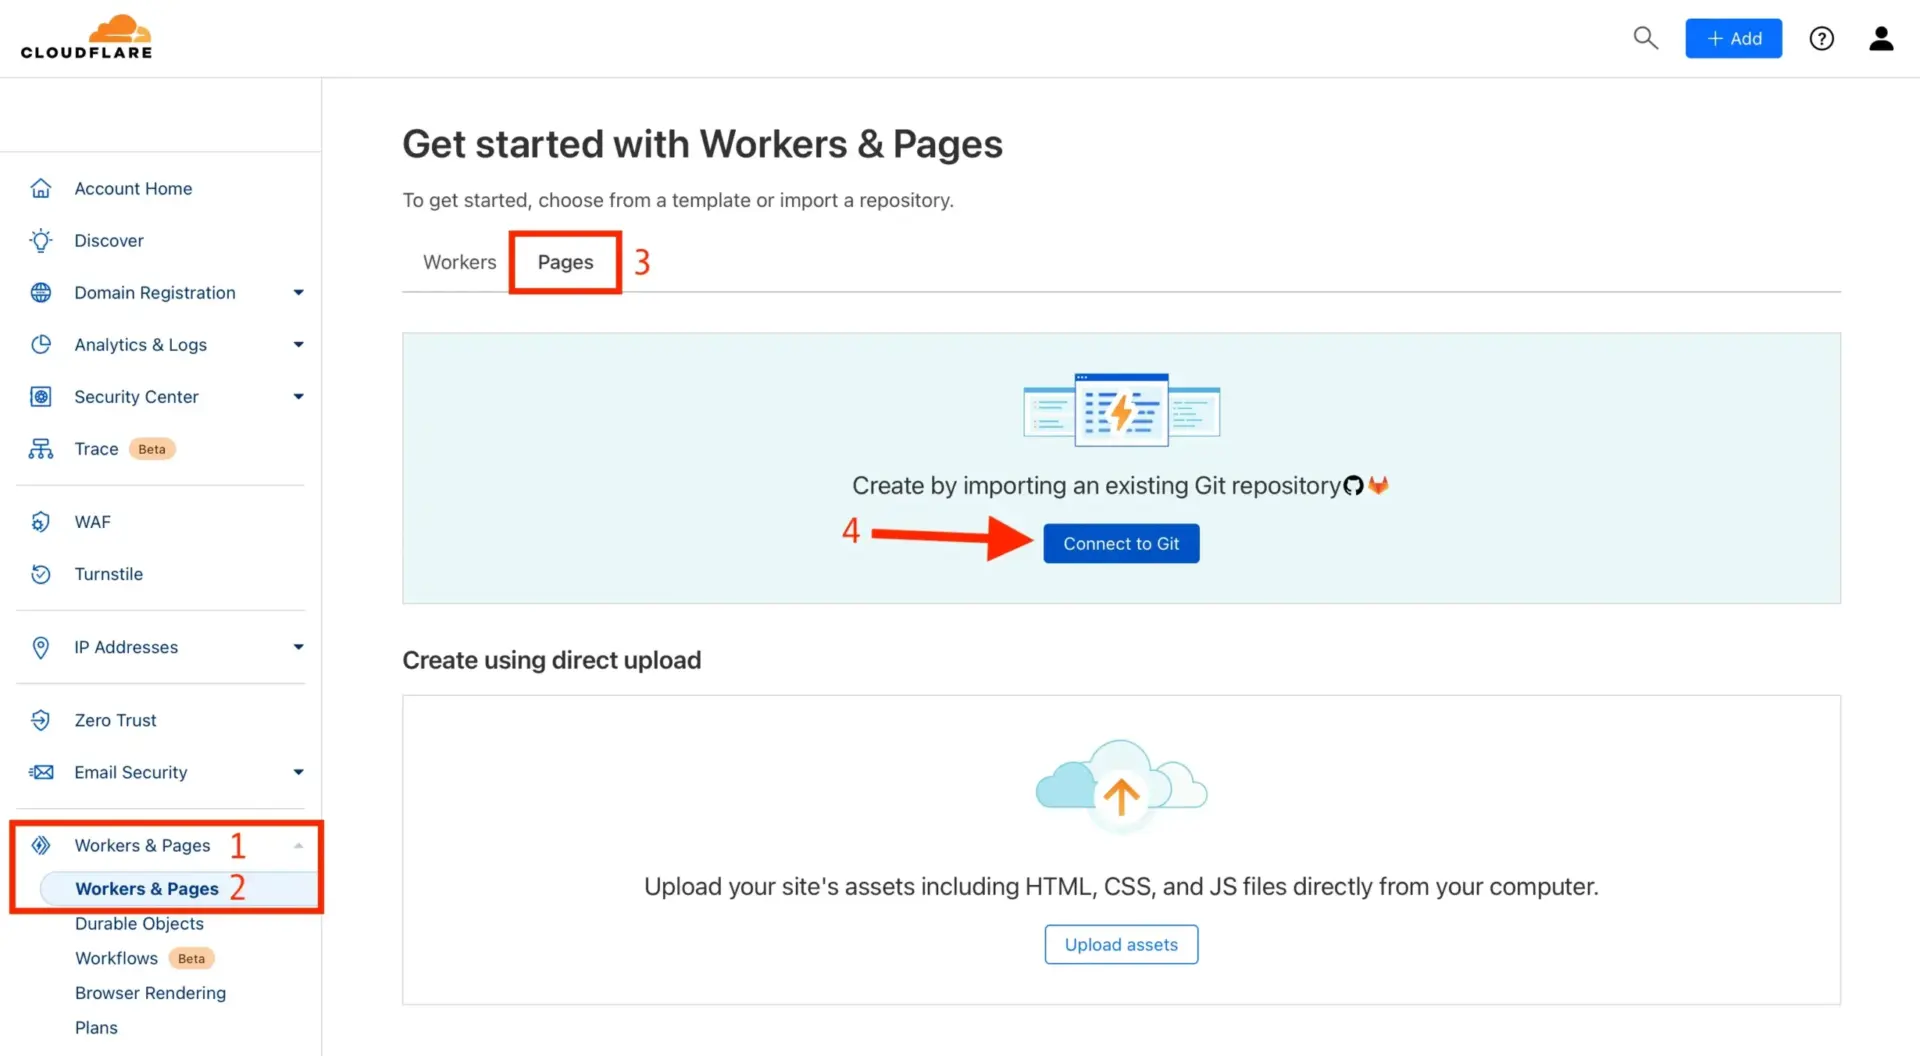Click the WAF shield icon
This screenshot has height=1056, width=1920.
(x=41, y=522)
